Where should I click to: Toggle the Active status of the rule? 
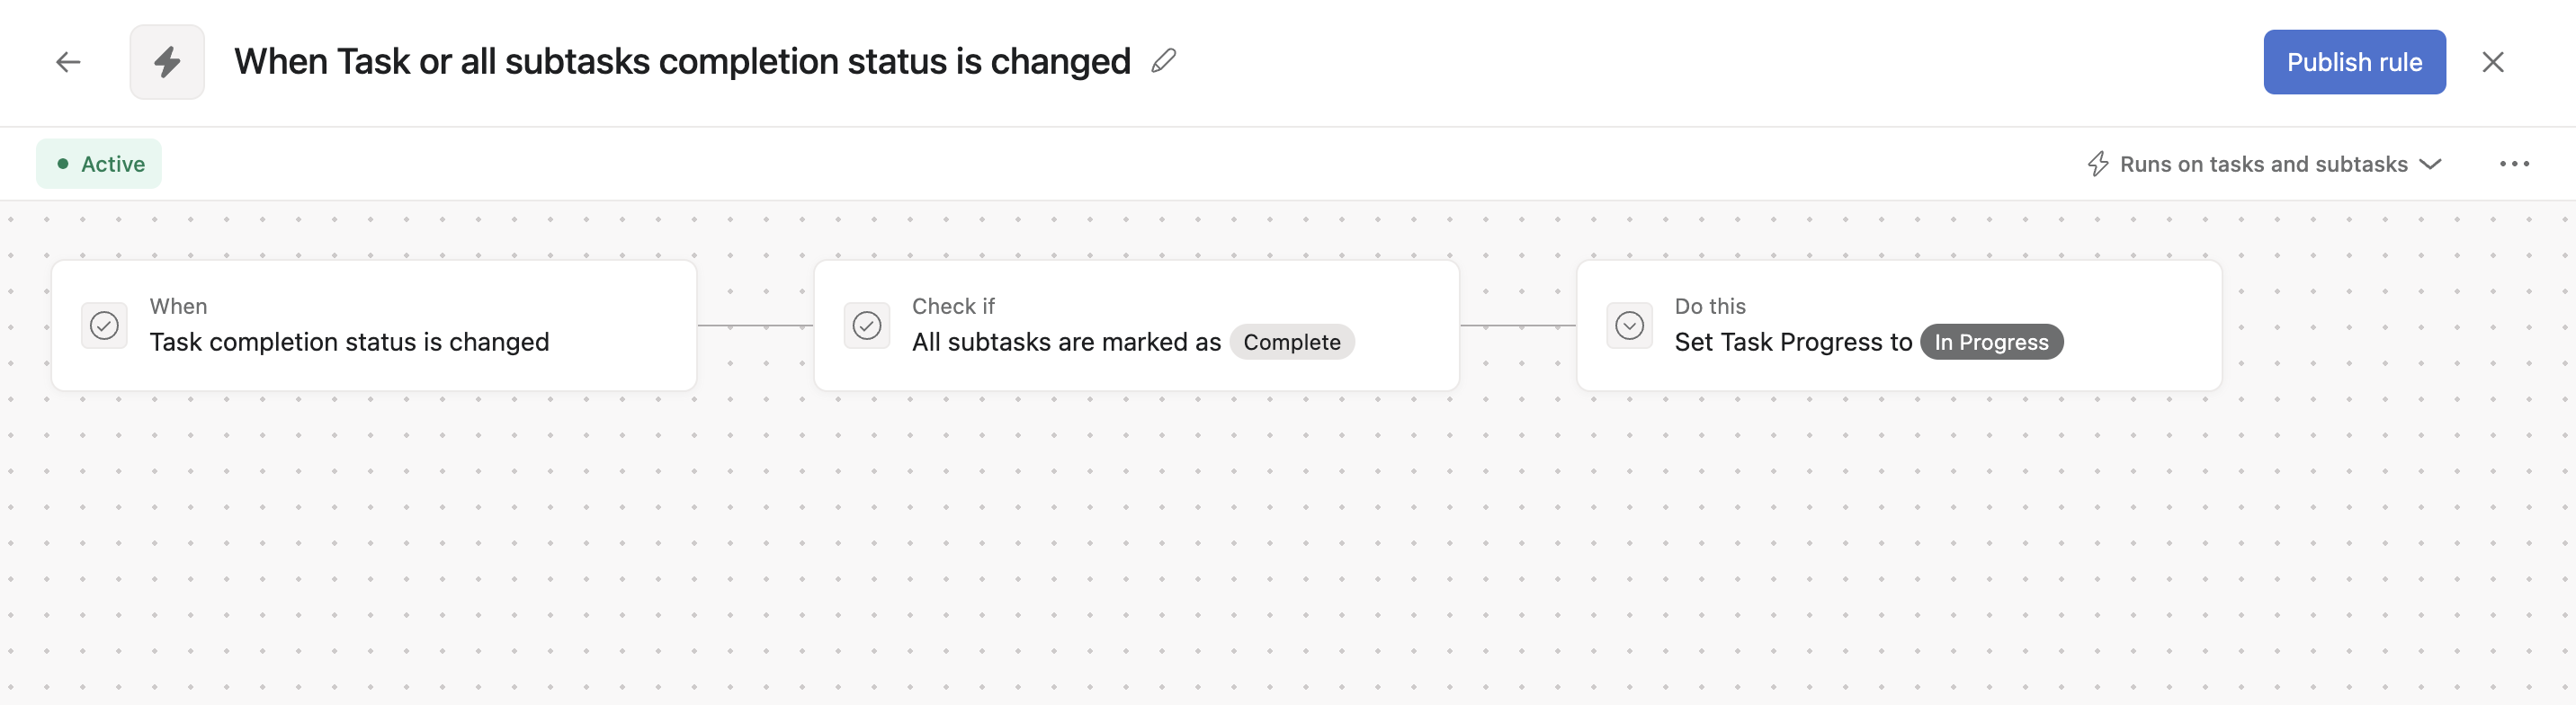click(98, 163)
